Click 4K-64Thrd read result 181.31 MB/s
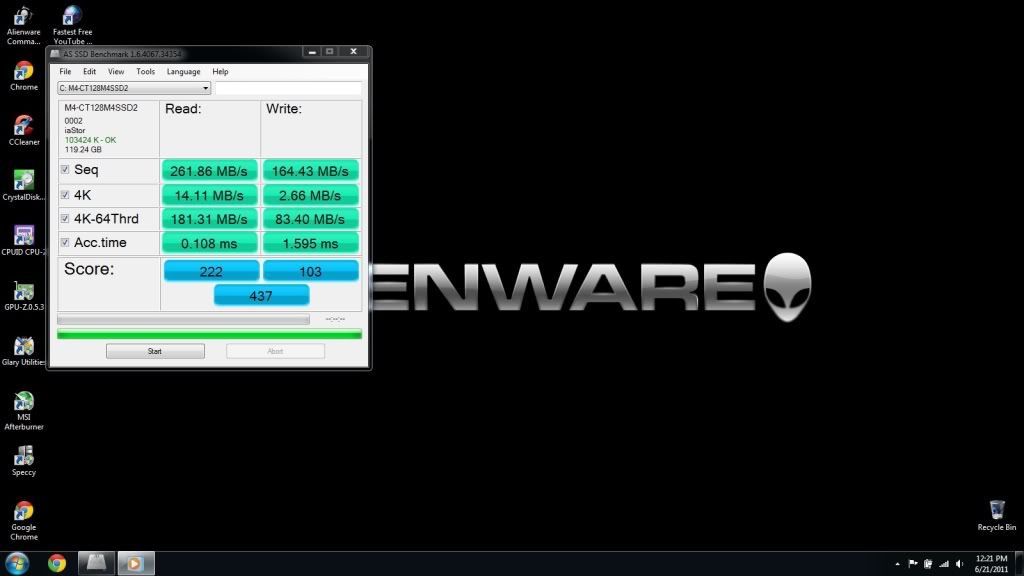This screenshot has height=576, width=1024. [209, 219]
